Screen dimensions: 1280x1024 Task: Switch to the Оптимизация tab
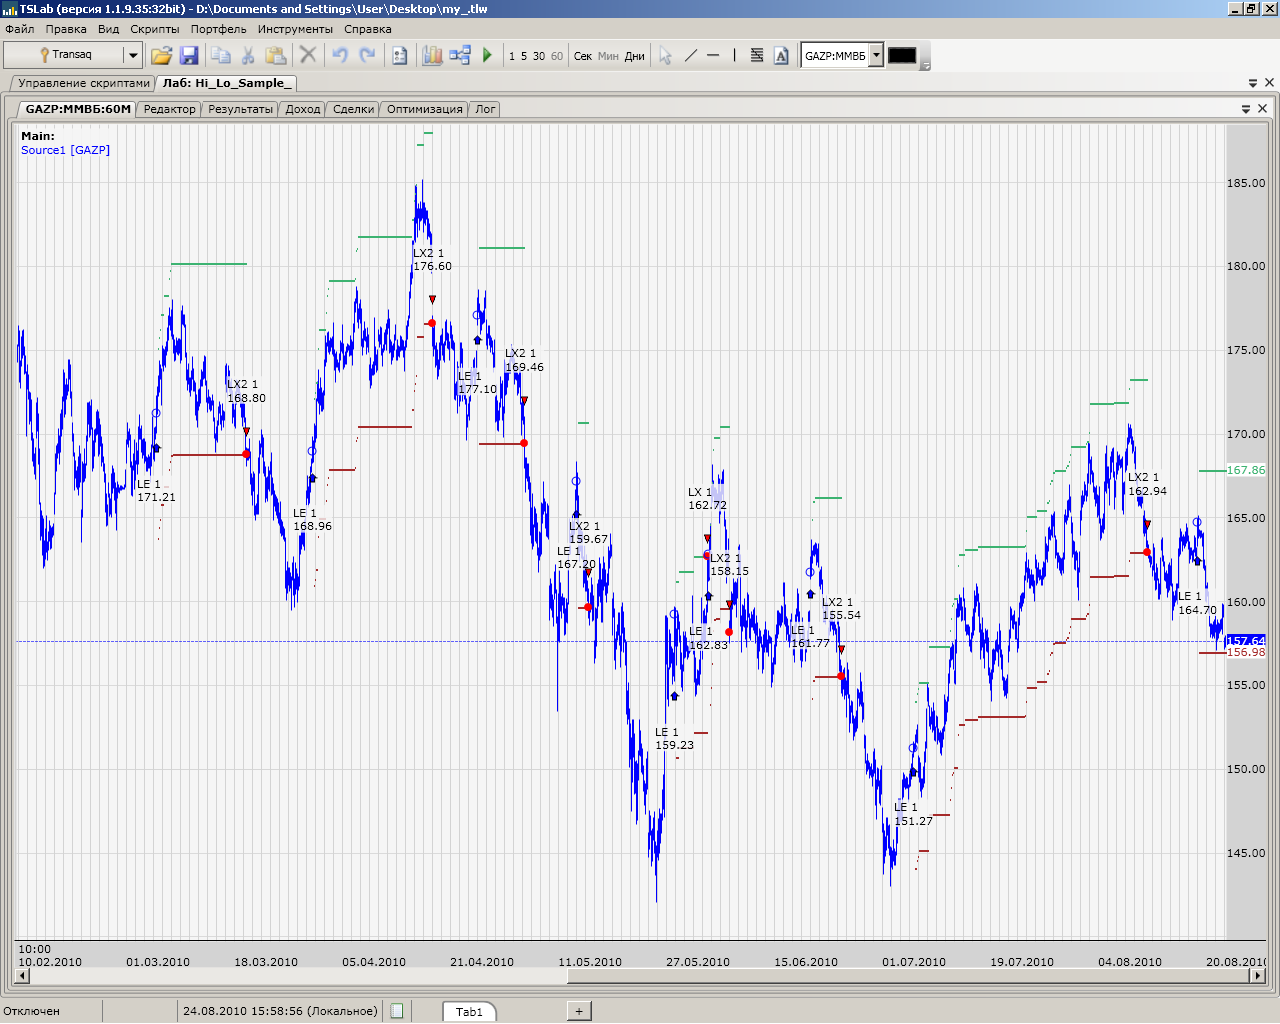point(424,109)
